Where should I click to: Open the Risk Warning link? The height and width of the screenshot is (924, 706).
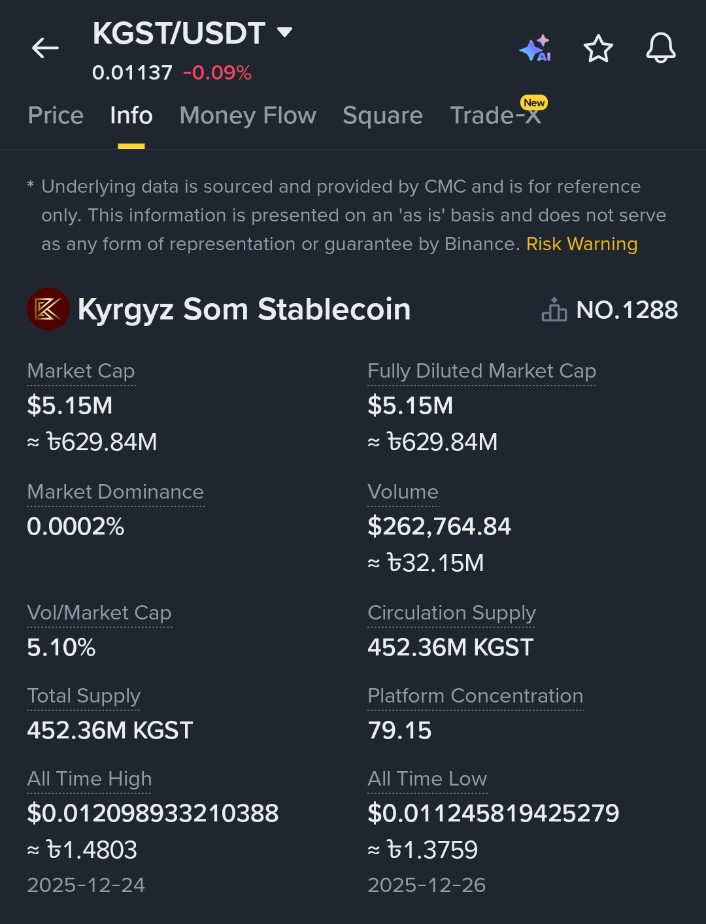pyautogui.click(x=581, y=244)
